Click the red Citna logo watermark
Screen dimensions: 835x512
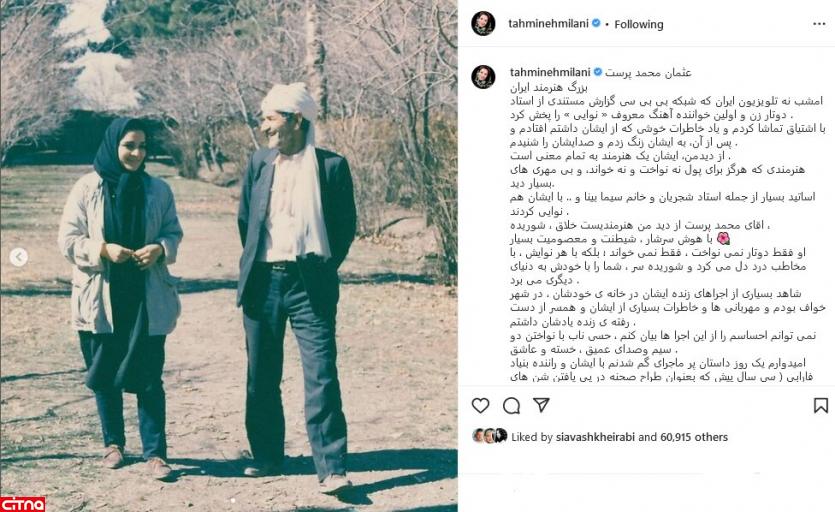tap(22, 503)
